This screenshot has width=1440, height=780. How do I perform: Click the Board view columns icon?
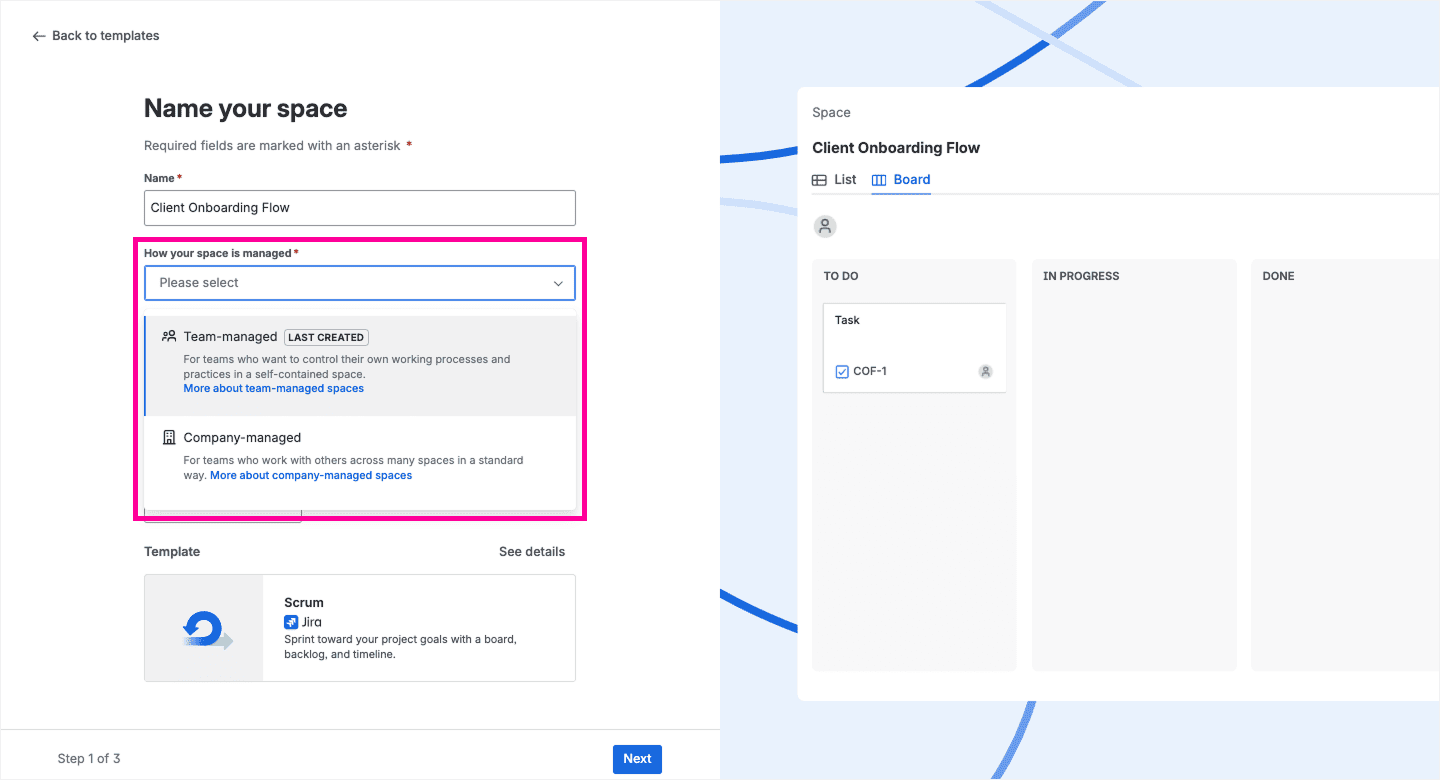click(879, 180)
